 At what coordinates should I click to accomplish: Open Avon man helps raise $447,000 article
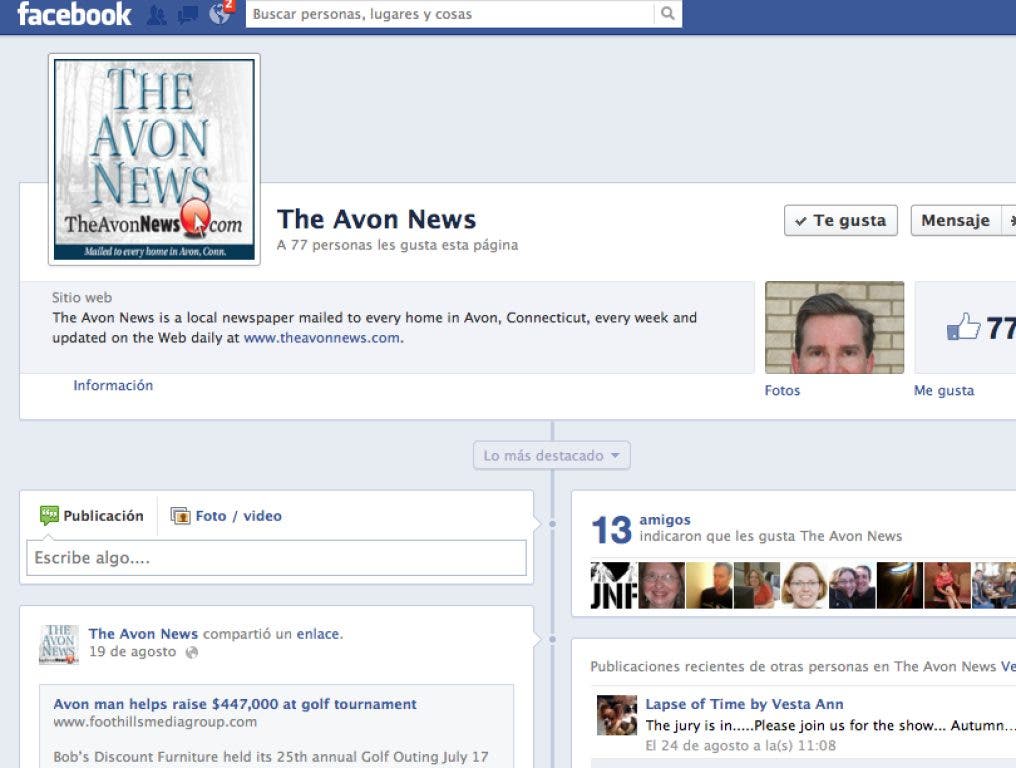tap(235, 704)
